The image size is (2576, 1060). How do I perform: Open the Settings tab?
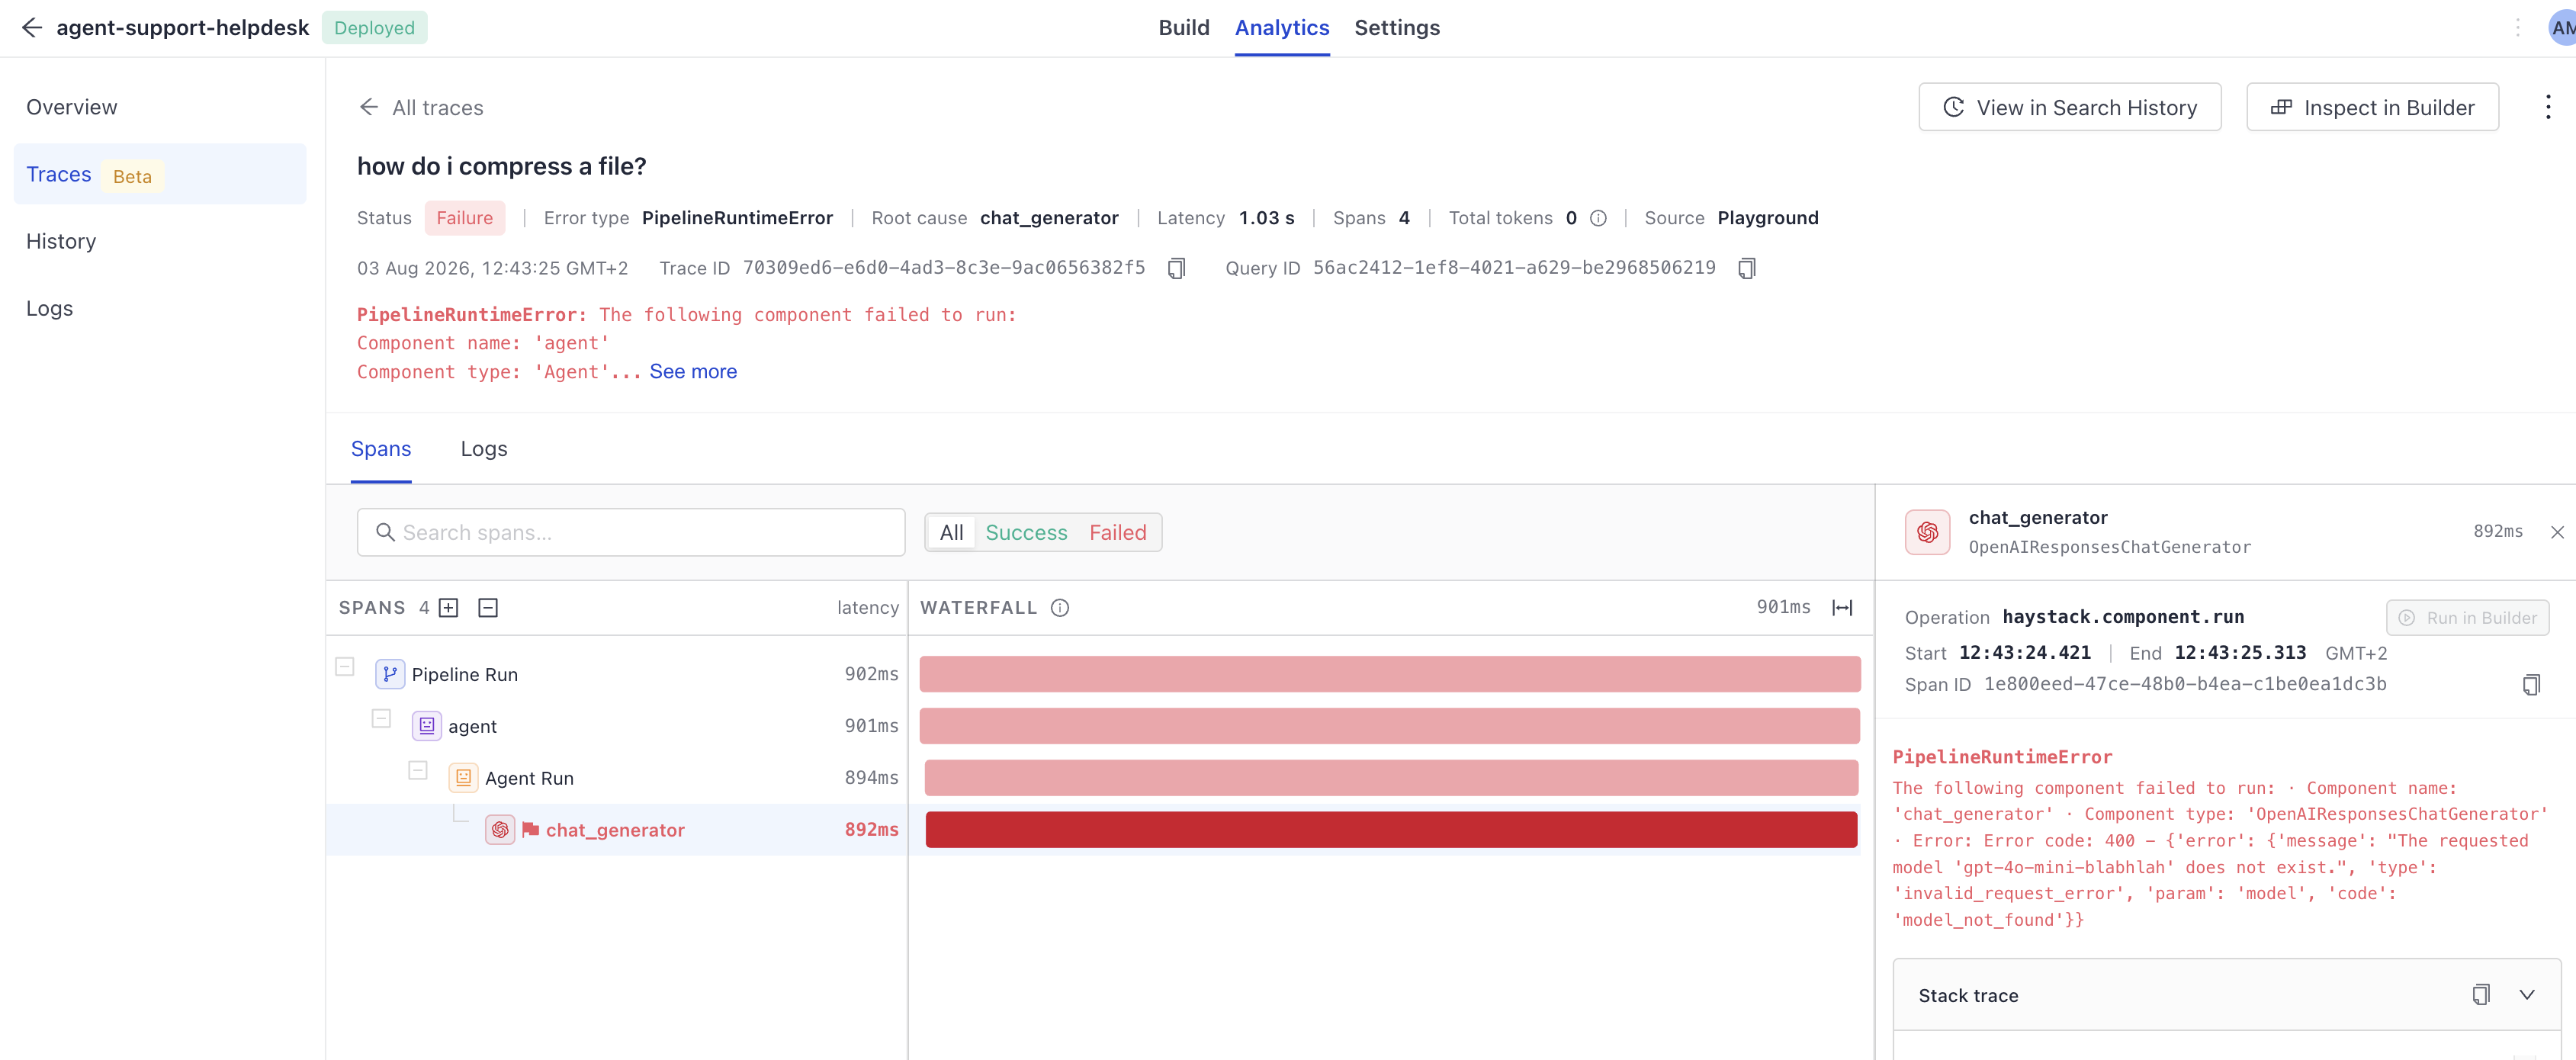[x=1397, y=28]
